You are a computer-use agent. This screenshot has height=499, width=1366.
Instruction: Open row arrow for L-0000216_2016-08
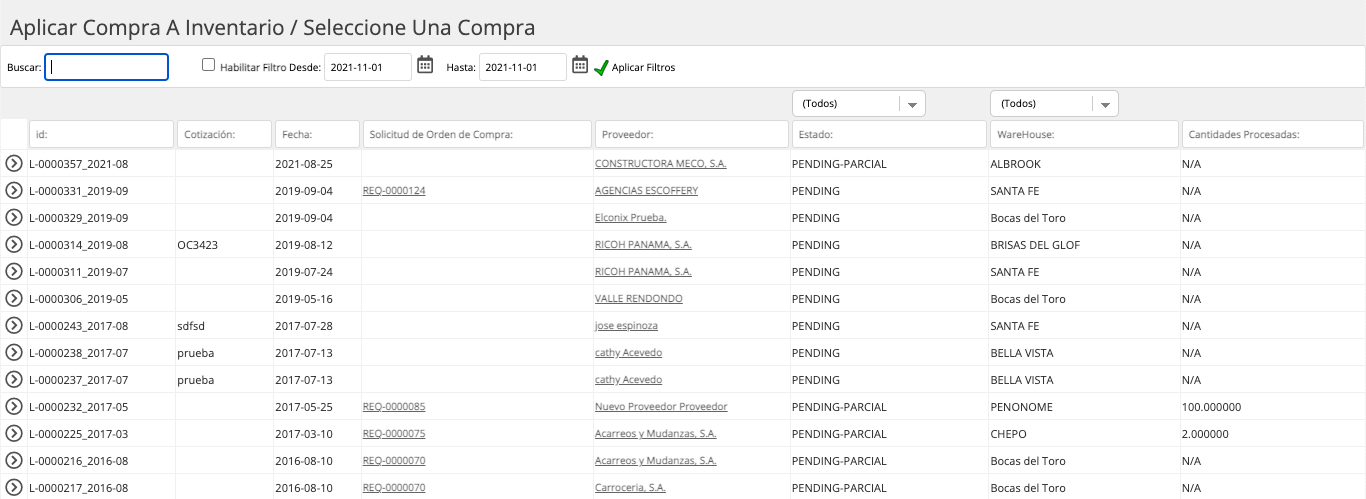14,460
